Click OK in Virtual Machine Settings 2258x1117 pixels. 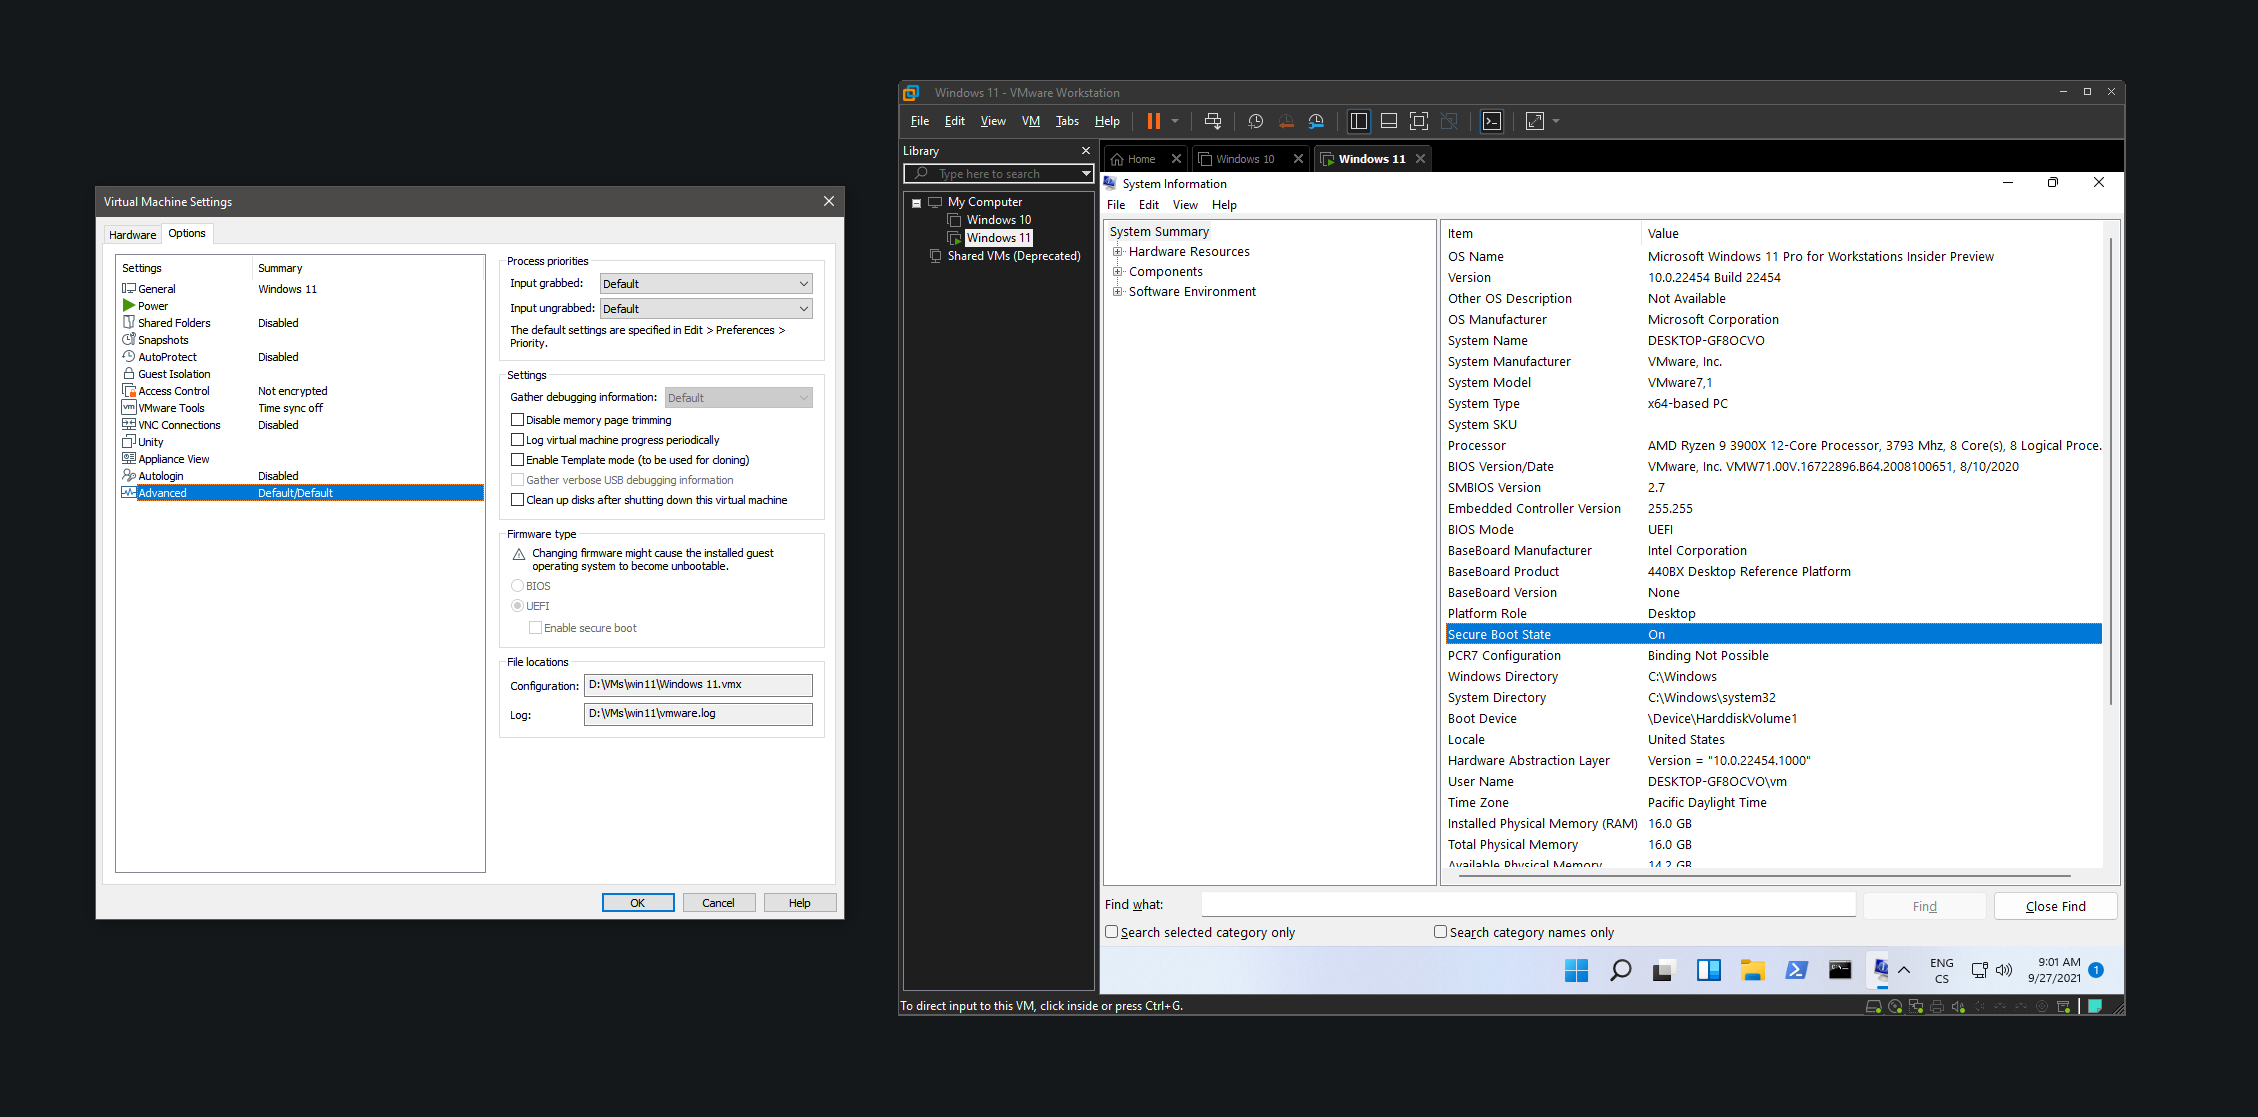point(637,903)
